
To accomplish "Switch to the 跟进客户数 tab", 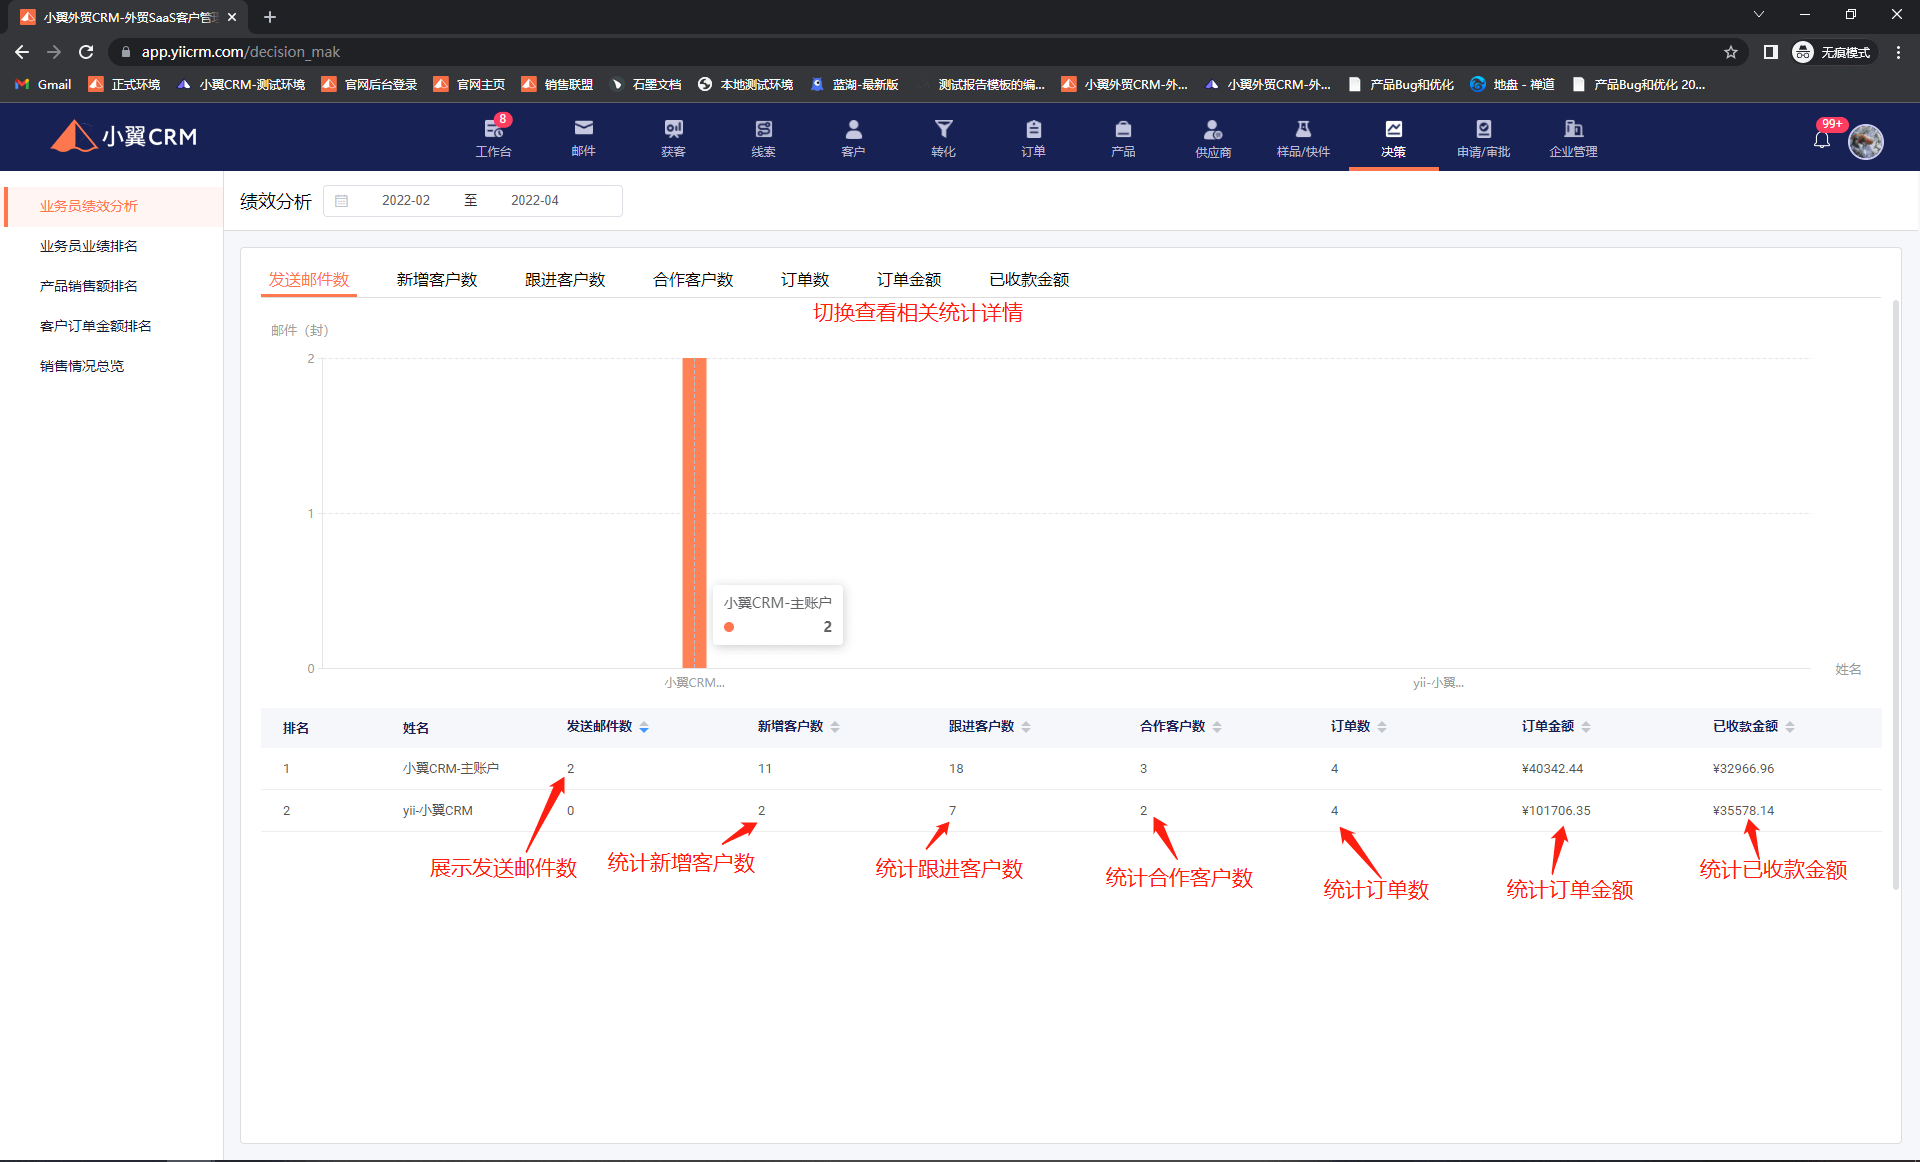I will (565, 280).
